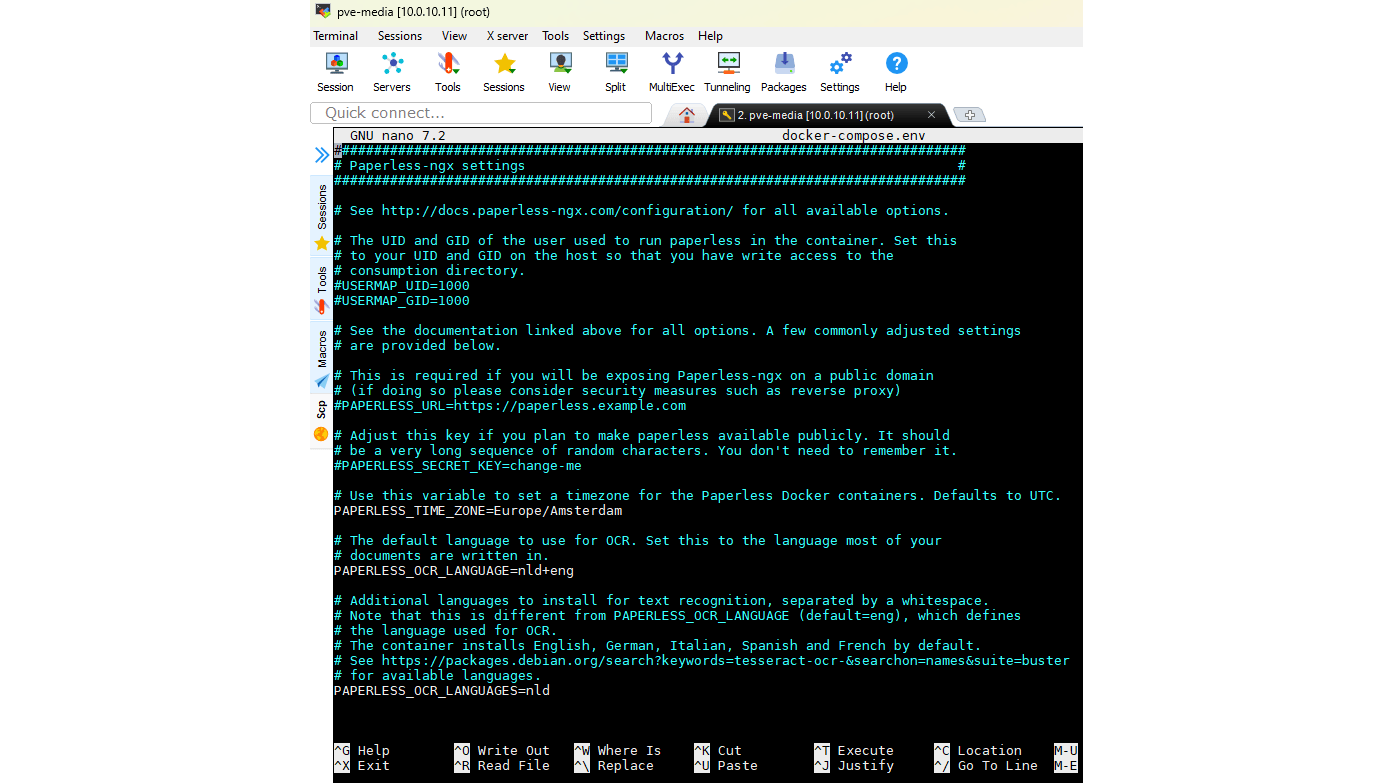Click the nano '^W Where Is' shortcut
Viewport: 1392px width, 783px height.
click(618, 751)
